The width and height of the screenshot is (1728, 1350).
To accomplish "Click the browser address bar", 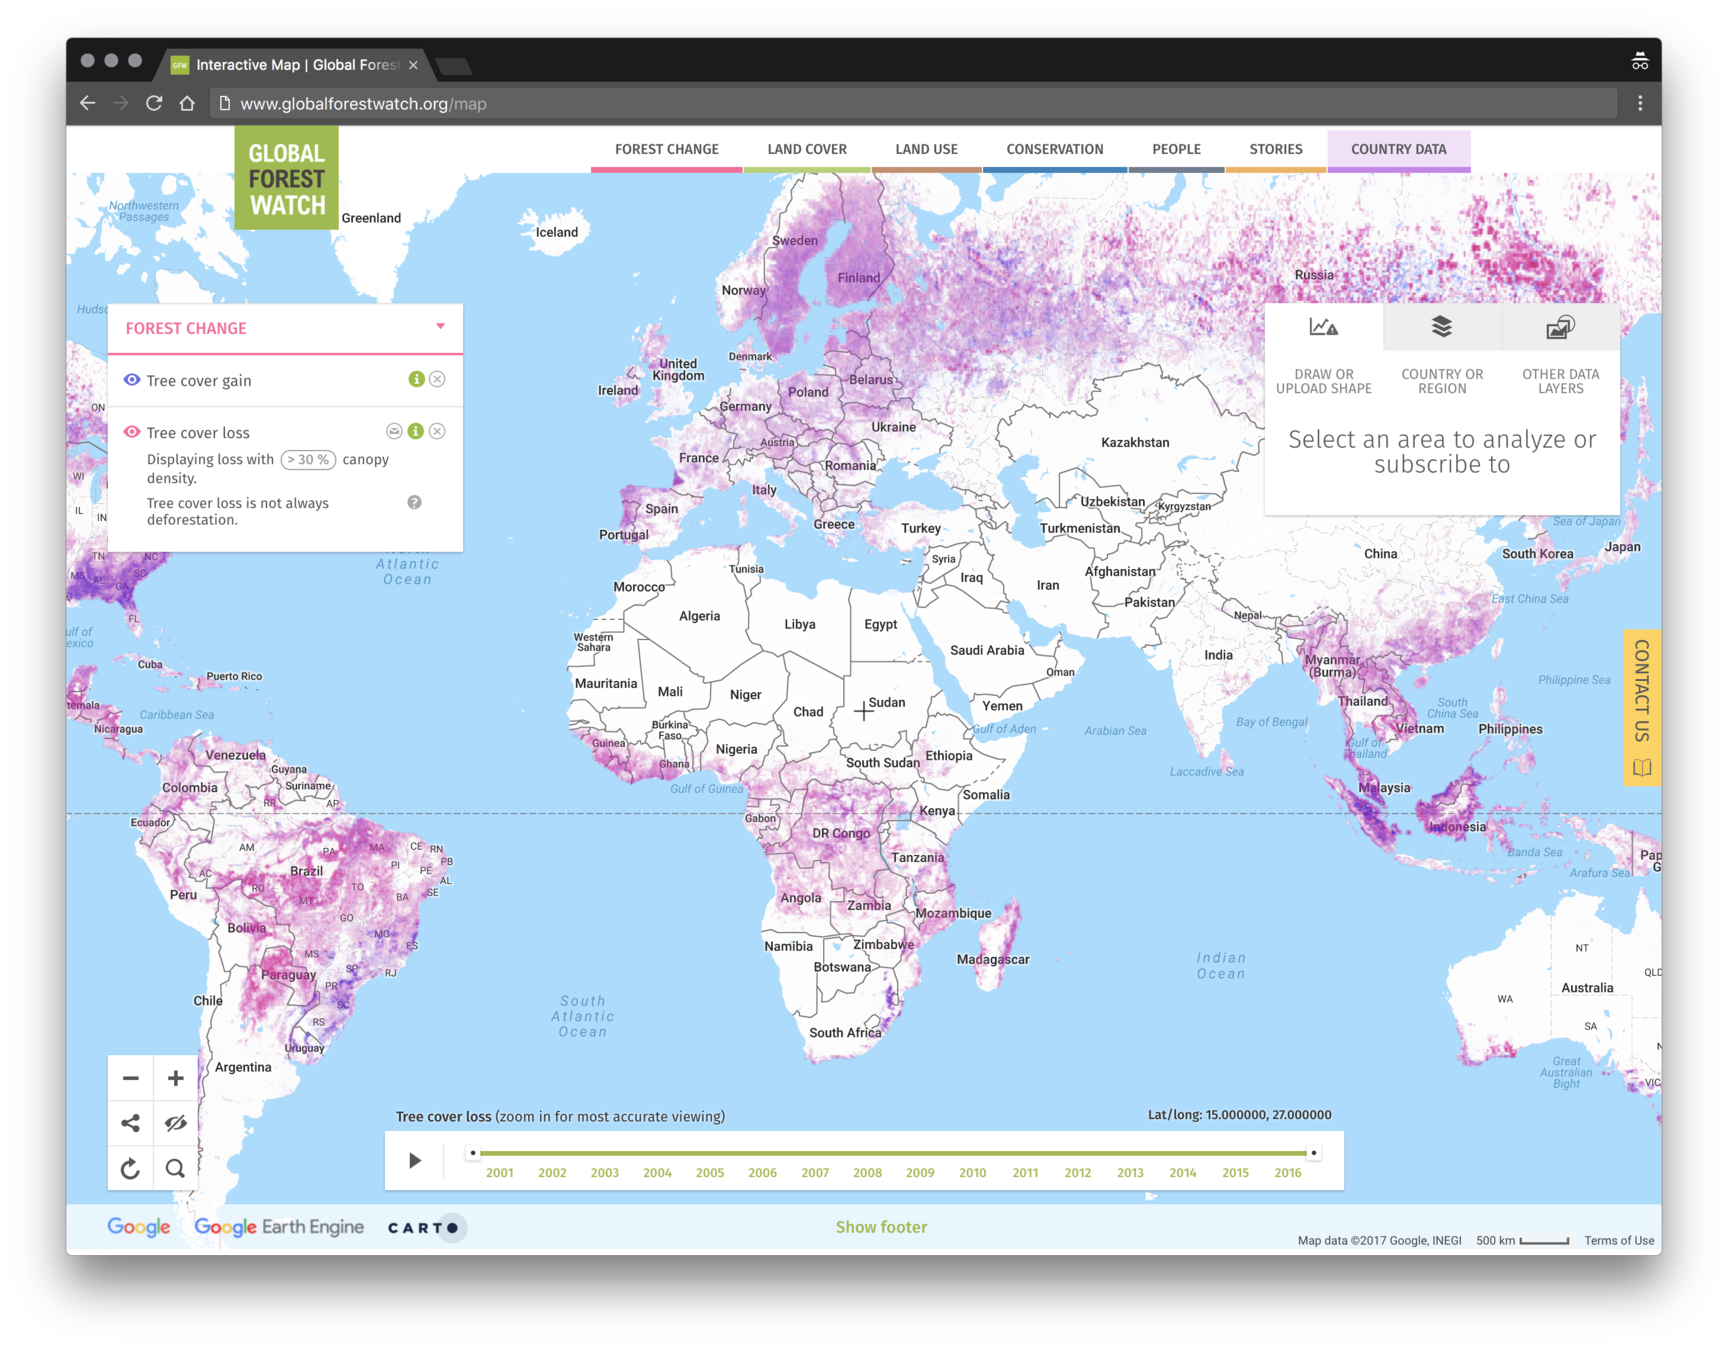I will pos(913,103).
